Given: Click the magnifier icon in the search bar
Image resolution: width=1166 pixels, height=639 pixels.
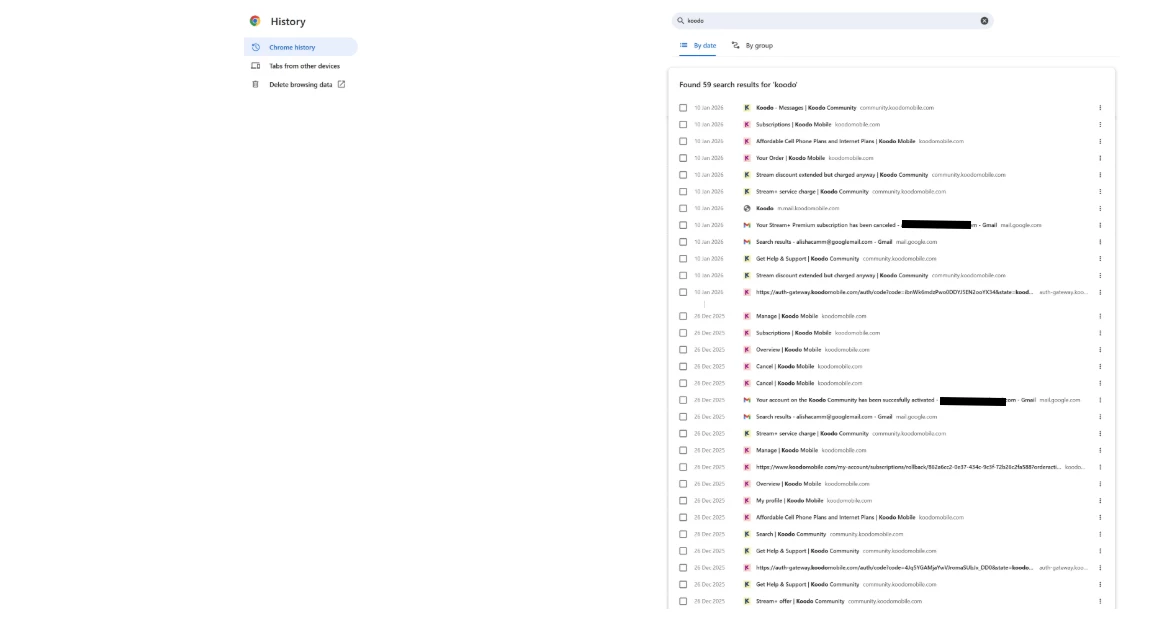Looking at the screenshot, I should coord(680,21).
